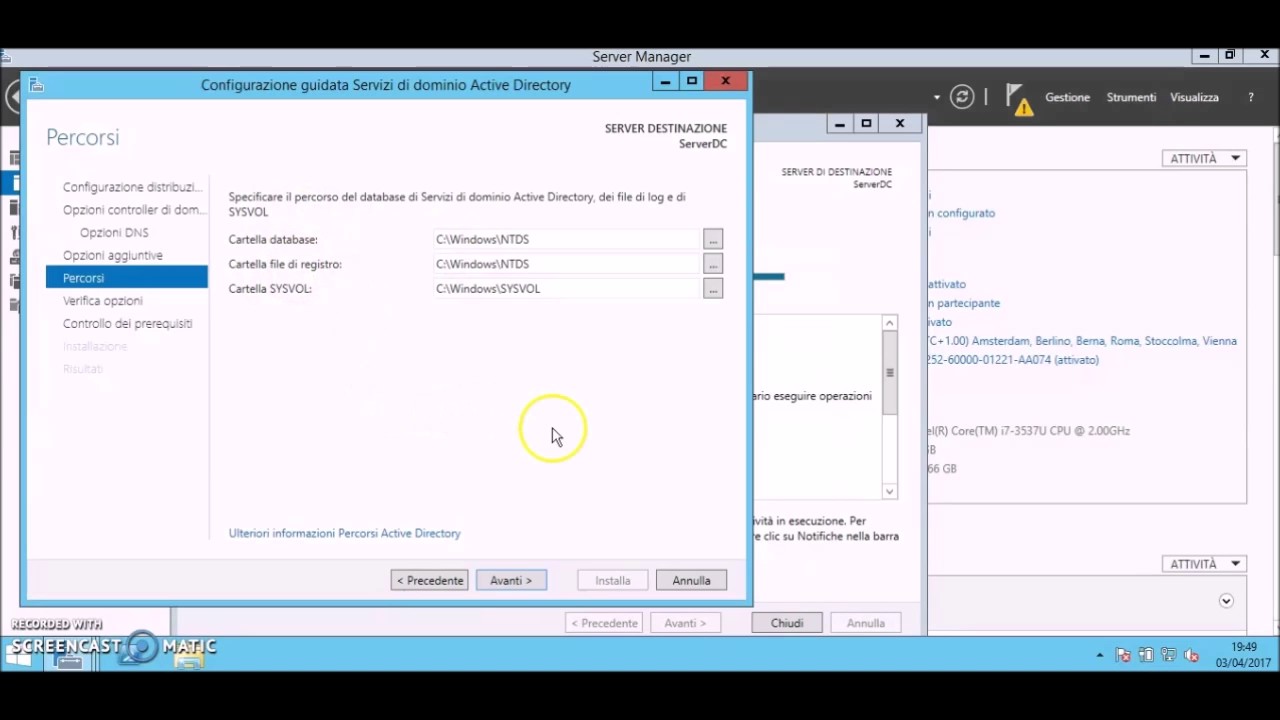Select the Opzioni DNS step
The width and height of the screenshot is (1280, 720).
114,232
